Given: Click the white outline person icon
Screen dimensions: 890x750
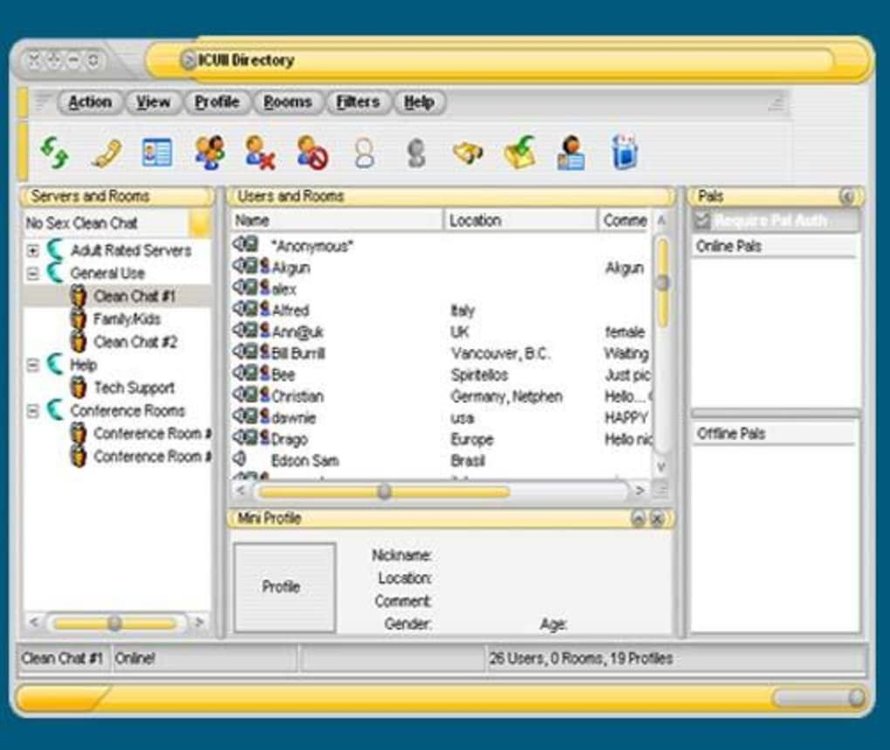Looking at the screenshot, I should [364, 153].
